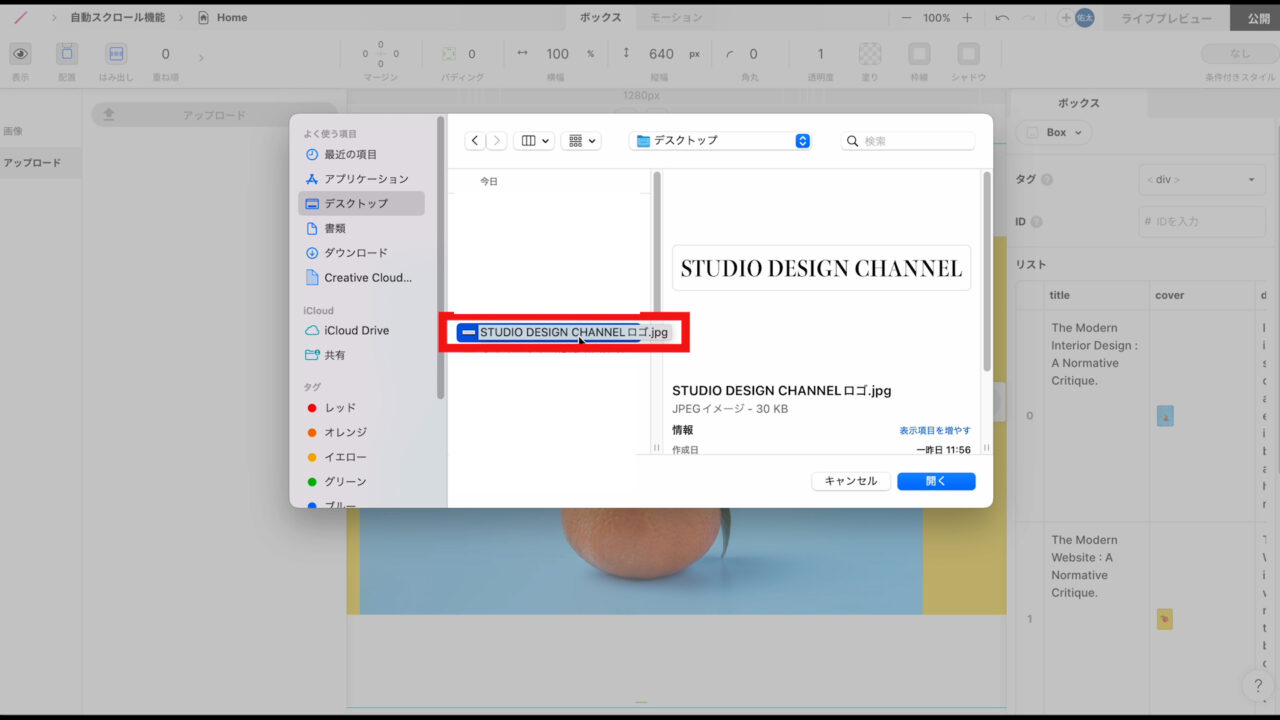Viewport: 1280px width, 720px height.
Task: Open 共有 shared folder in sidebar
Action: 361,355
